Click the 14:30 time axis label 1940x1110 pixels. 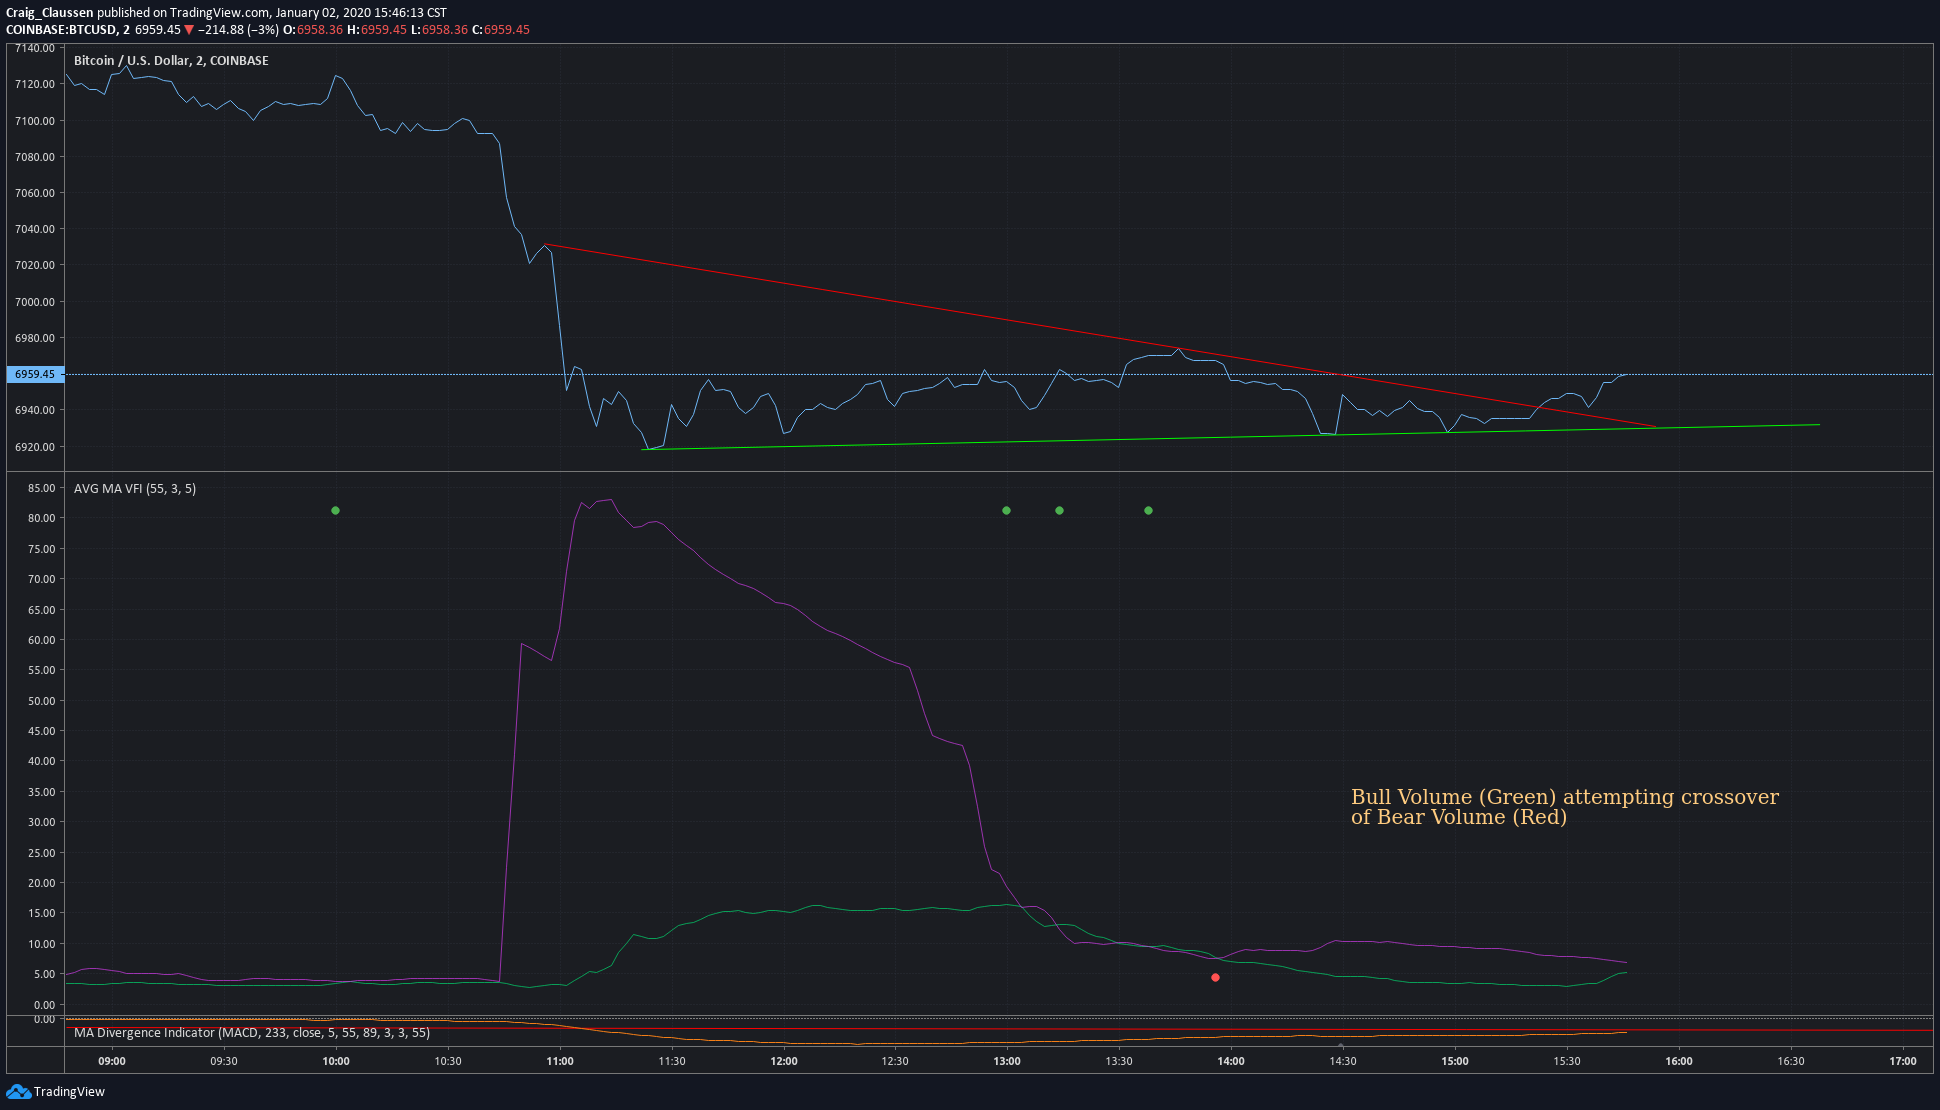click(1343, 1061)
